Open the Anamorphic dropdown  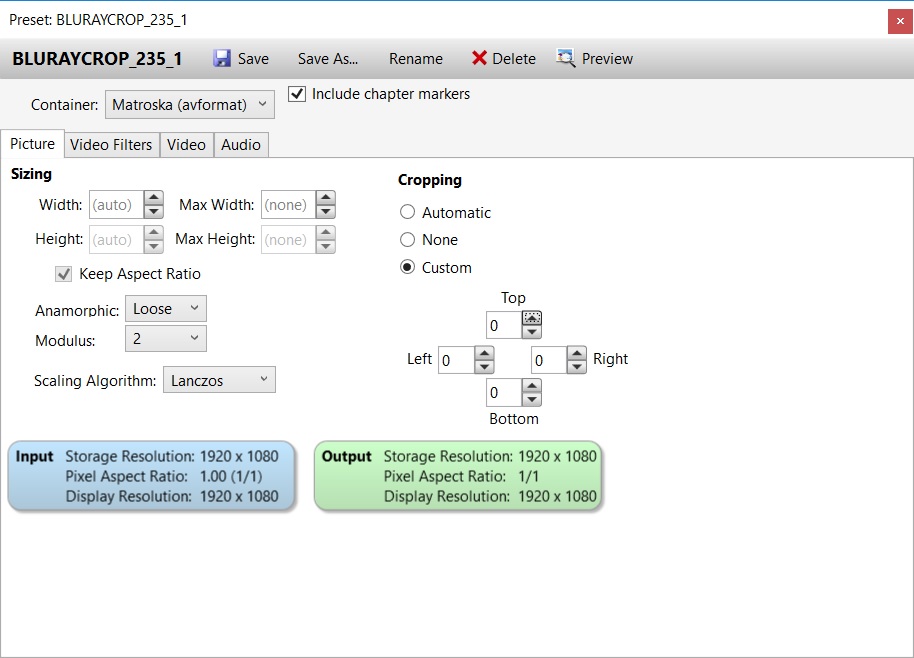166,309
